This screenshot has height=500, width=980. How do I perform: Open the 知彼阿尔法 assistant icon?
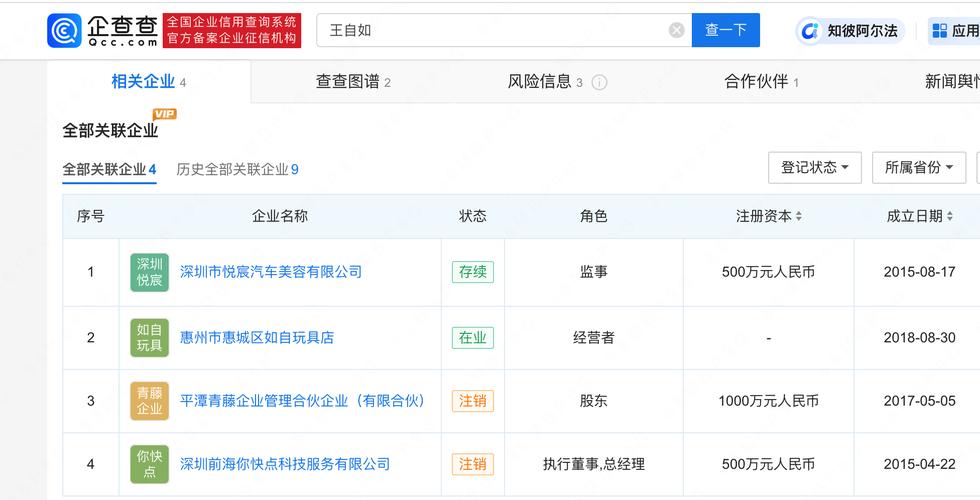click(810, 31)
